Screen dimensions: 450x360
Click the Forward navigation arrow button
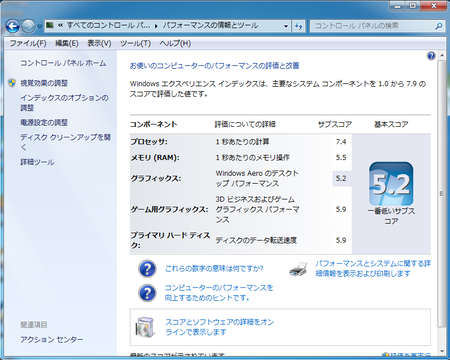(29, 26)
